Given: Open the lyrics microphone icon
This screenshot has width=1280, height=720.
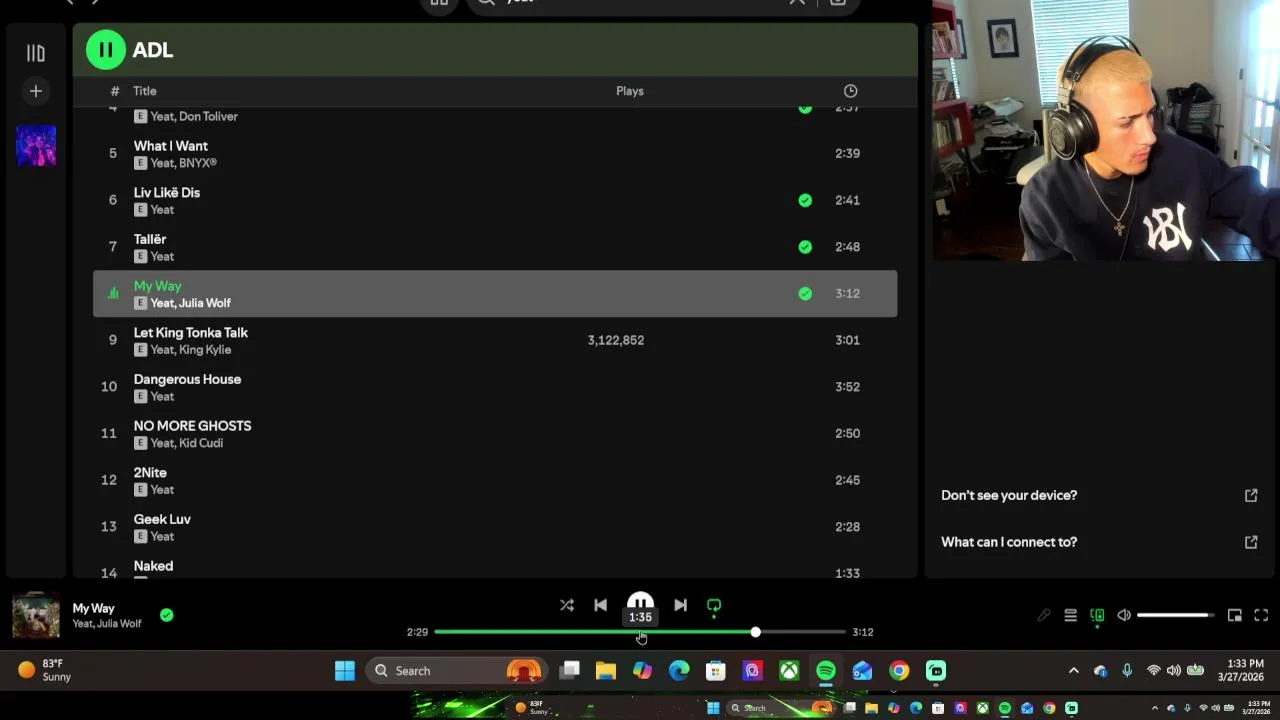Looking at the screenshot, I should pos(1043,616).
